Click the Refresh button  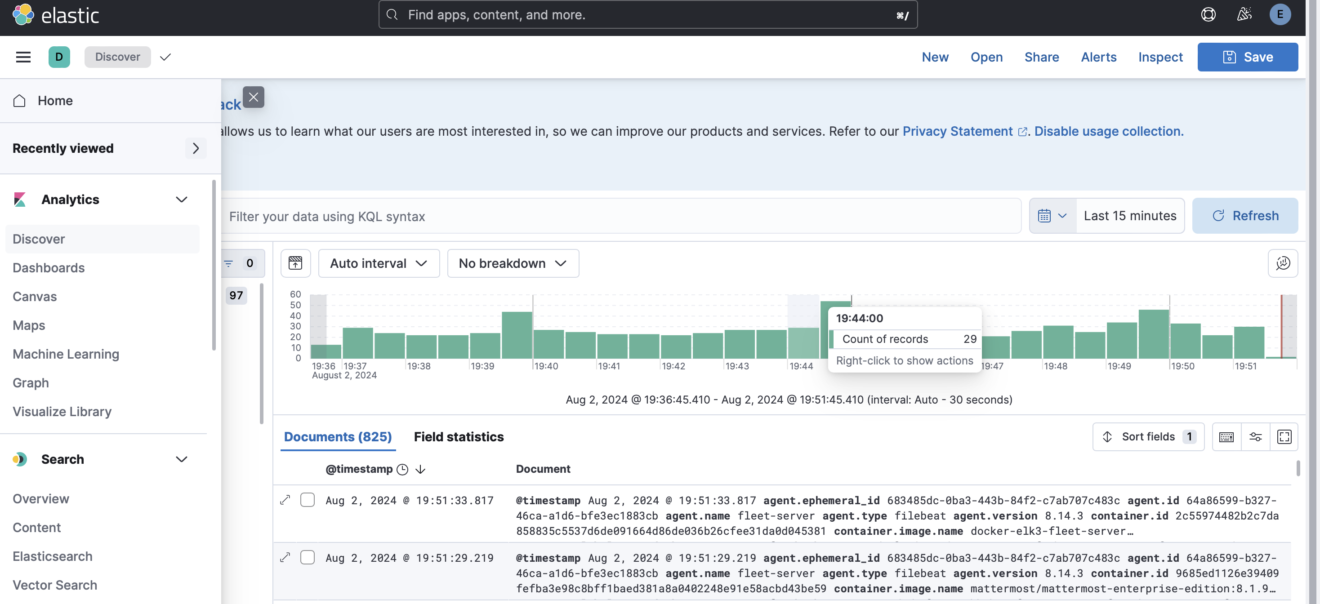click(1245, 215)
